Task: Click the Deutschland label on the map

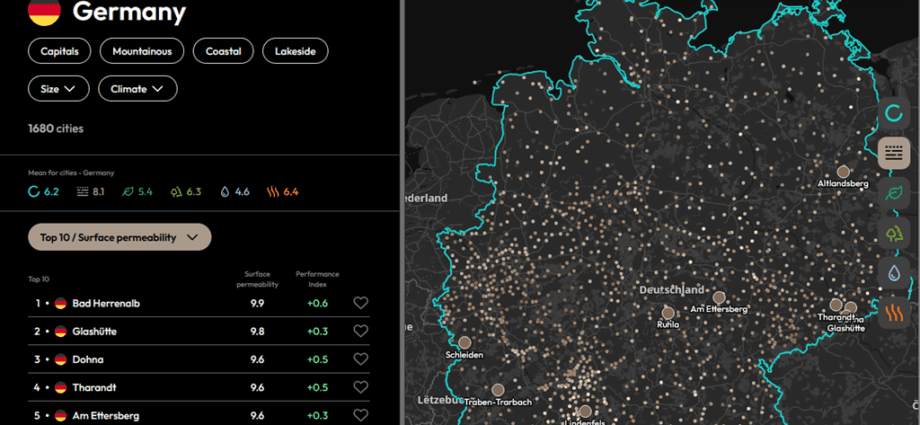Action: (672, 290)
